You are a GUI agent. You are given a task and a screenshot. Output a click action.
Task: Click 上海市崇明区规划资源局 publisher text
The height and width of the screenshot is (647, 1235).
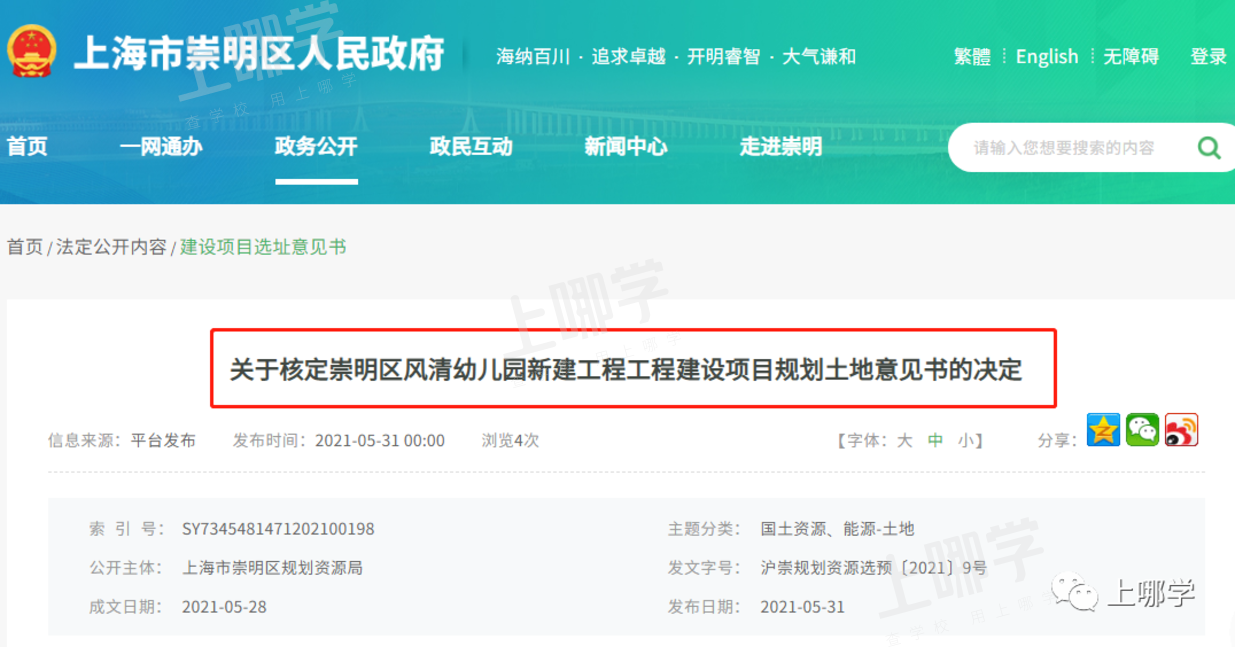[x=272, y=568]
